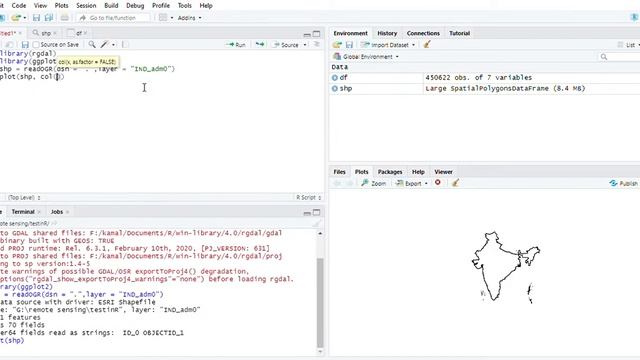Save script icon in editor toolbar

tap(25, 44)
